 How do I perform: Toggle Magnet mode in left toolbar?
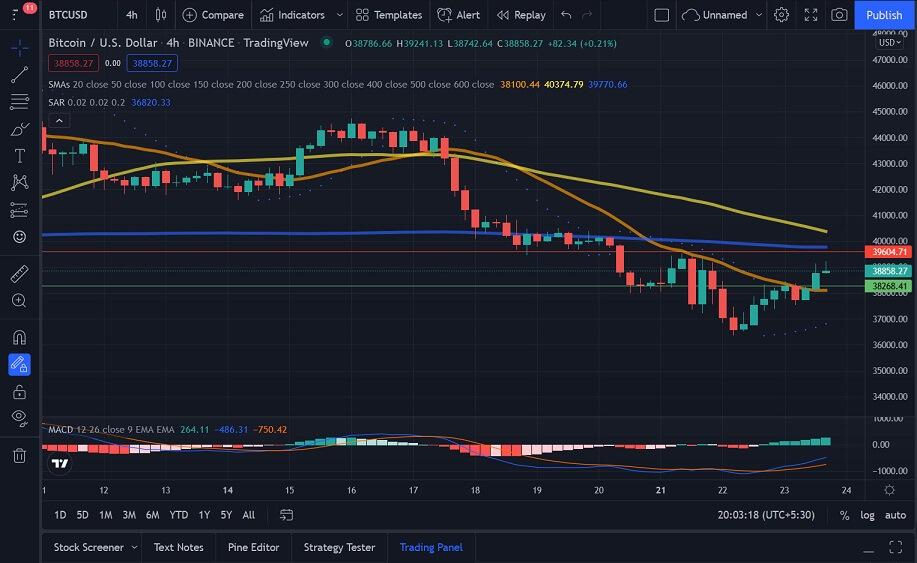tap(19, 337)
